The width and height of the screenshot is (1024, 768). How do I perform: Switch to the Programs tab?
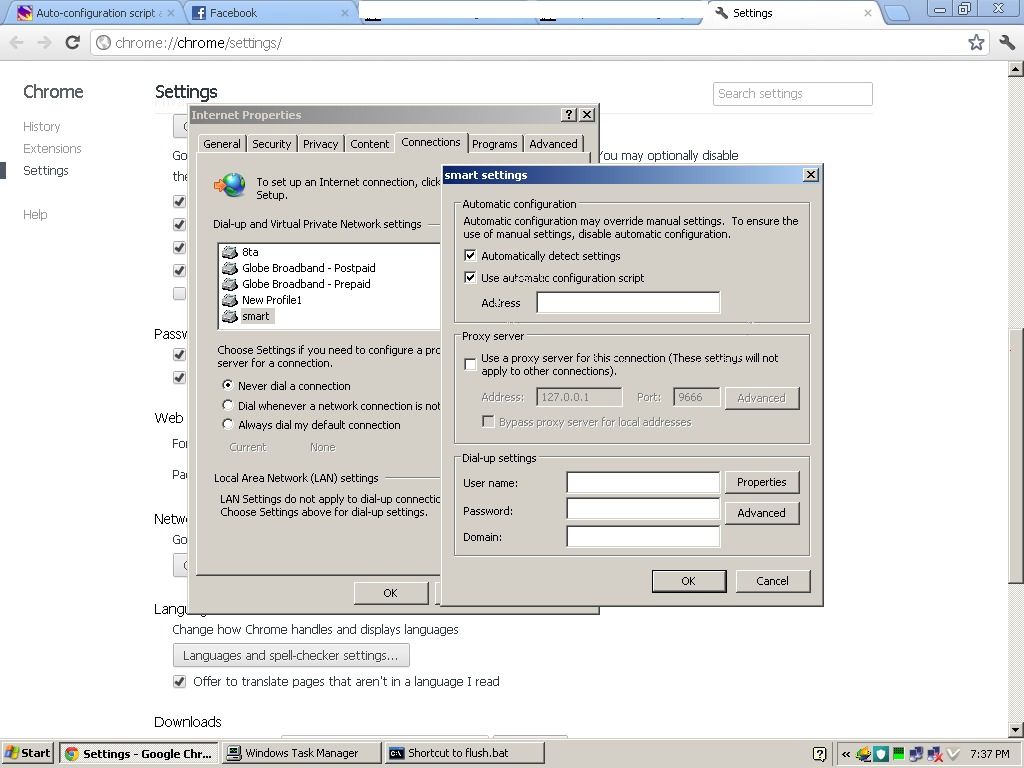click(494, 144)
